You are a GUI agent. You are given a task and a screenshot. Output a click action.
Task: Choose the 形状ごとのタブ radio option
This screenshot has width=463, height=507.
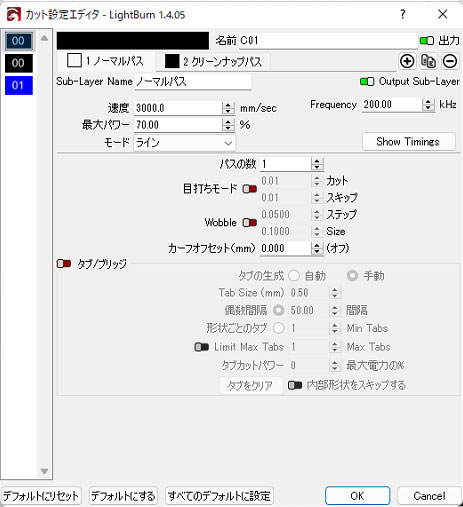tap(279, 328)
